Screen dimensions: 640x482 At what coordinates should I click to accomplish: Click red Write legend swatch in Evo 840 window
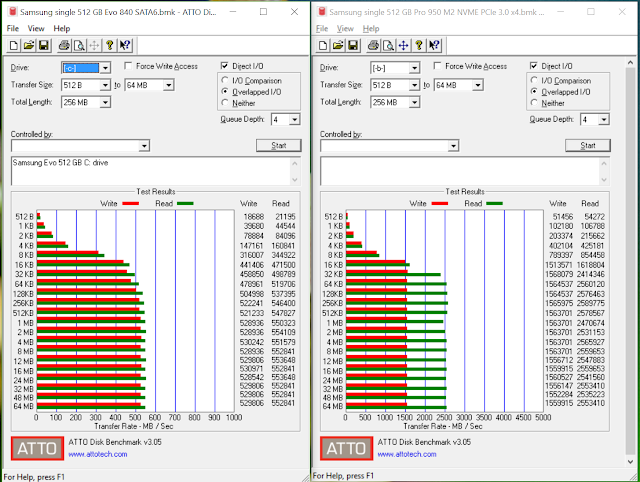click(131, 203)
